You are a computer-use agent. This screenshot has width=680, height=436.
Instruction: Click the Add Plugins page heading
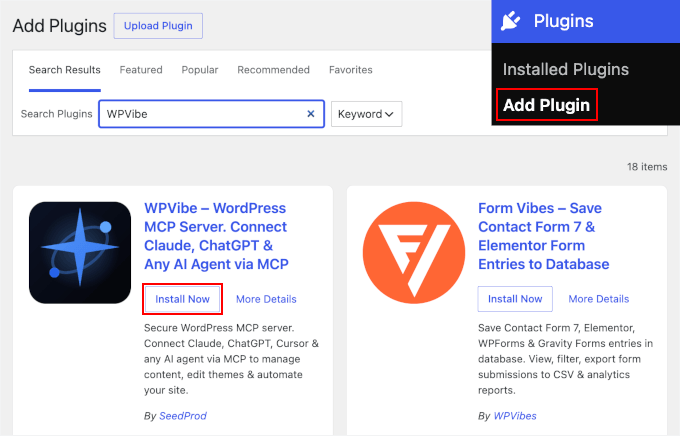(59, 26)
